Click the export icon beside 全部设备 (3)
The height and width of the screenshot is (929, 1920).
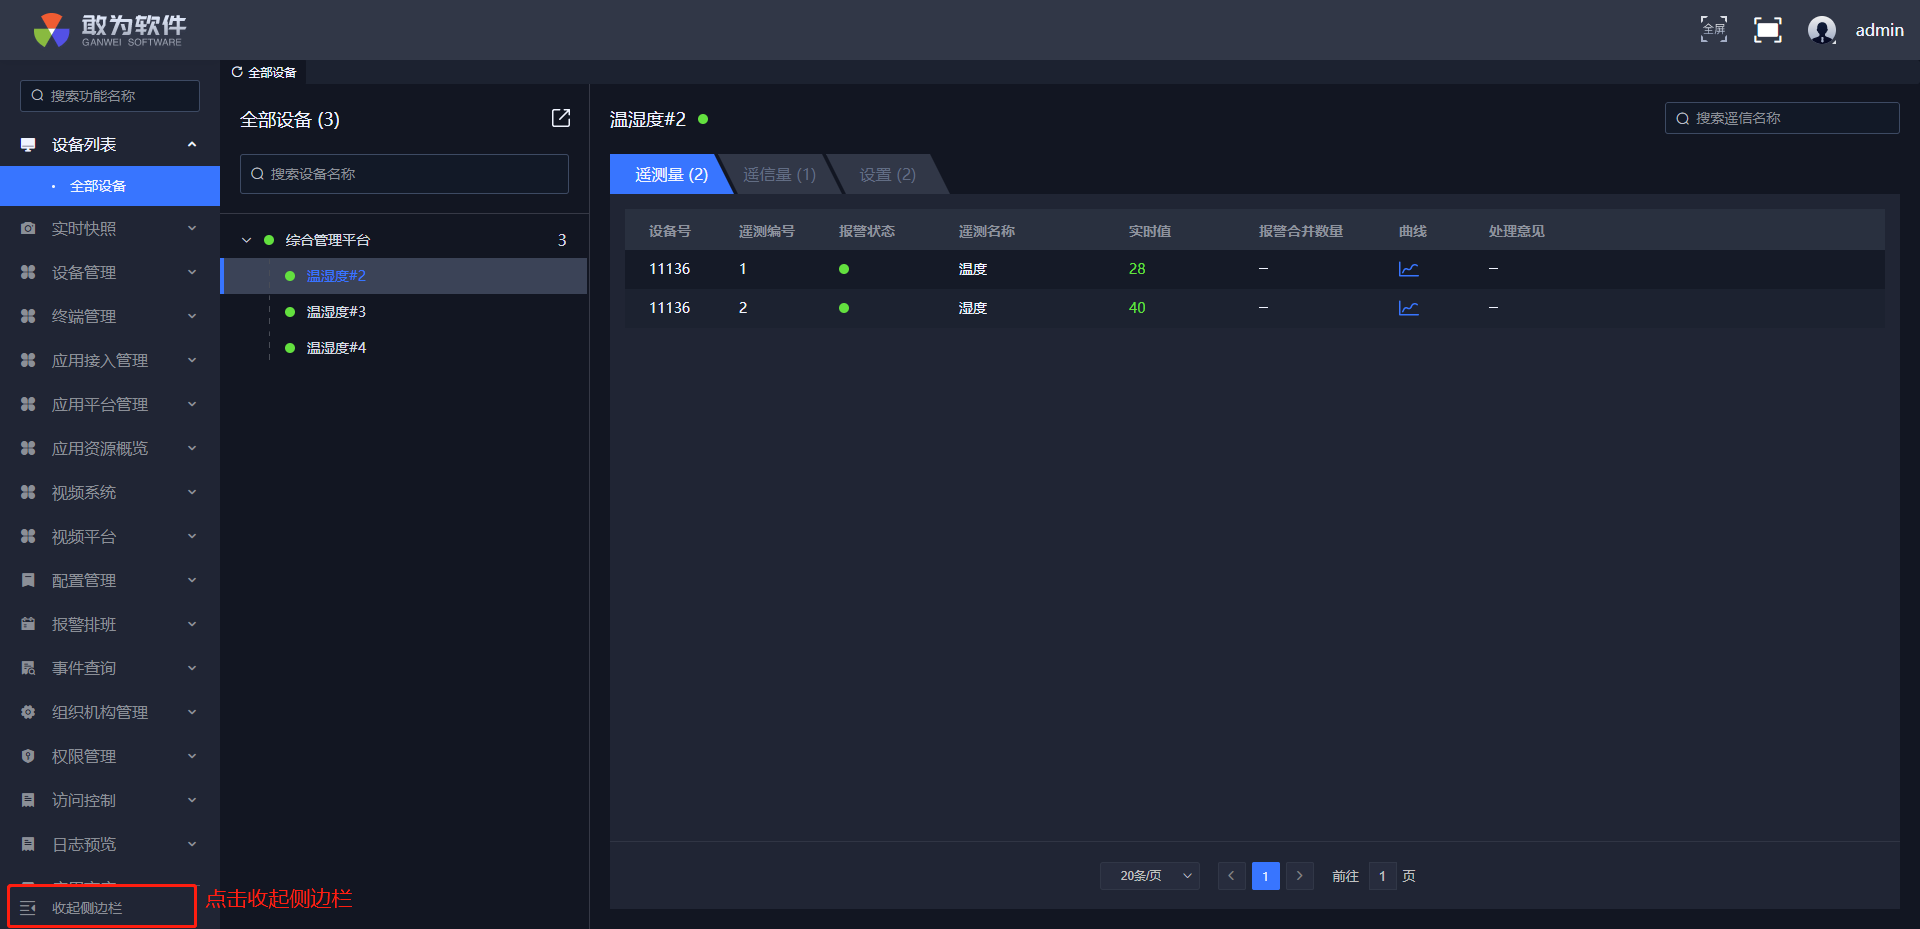pos(561,118)
